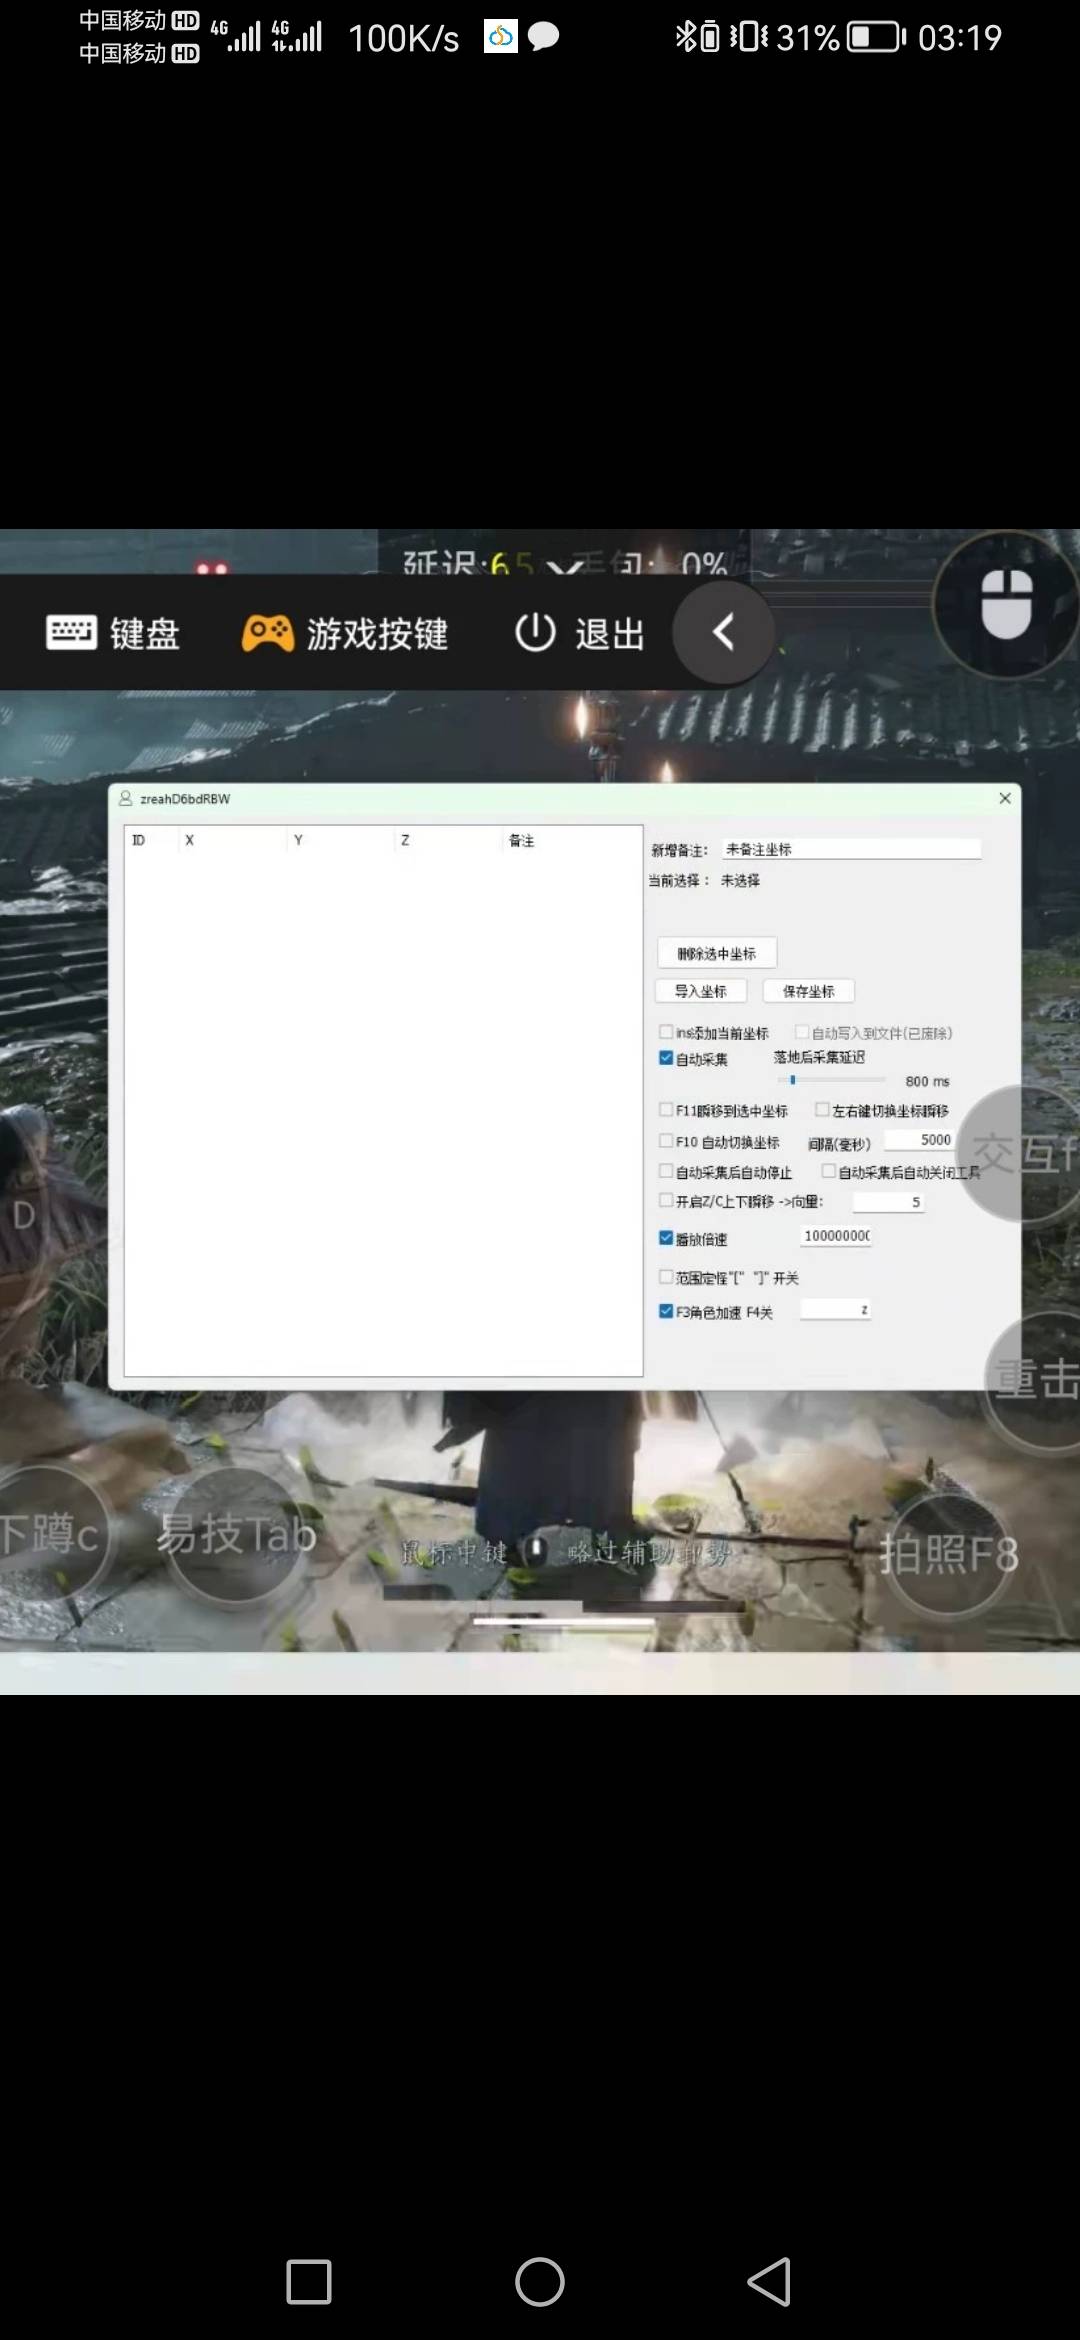The height and width of the screenshot is (2340, 1080).
Task: Click the 保存坐标 save button
Action: click(x=808, y=991)
